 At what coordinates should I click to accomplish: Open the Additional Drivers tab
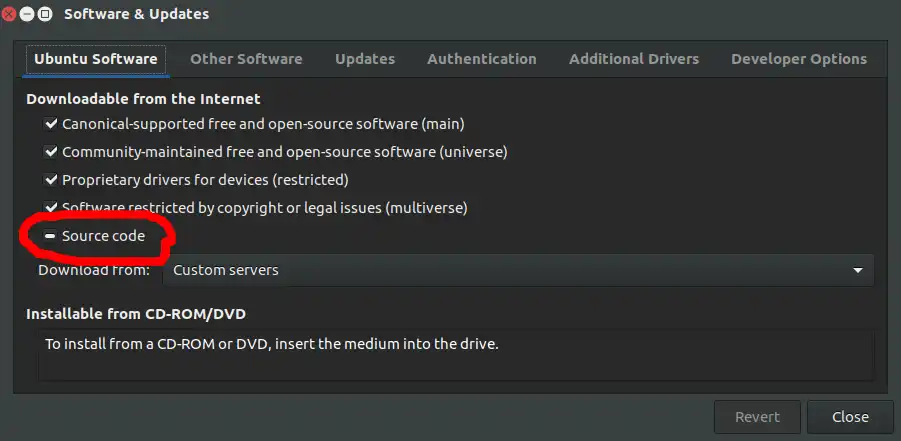click(634, 59)
